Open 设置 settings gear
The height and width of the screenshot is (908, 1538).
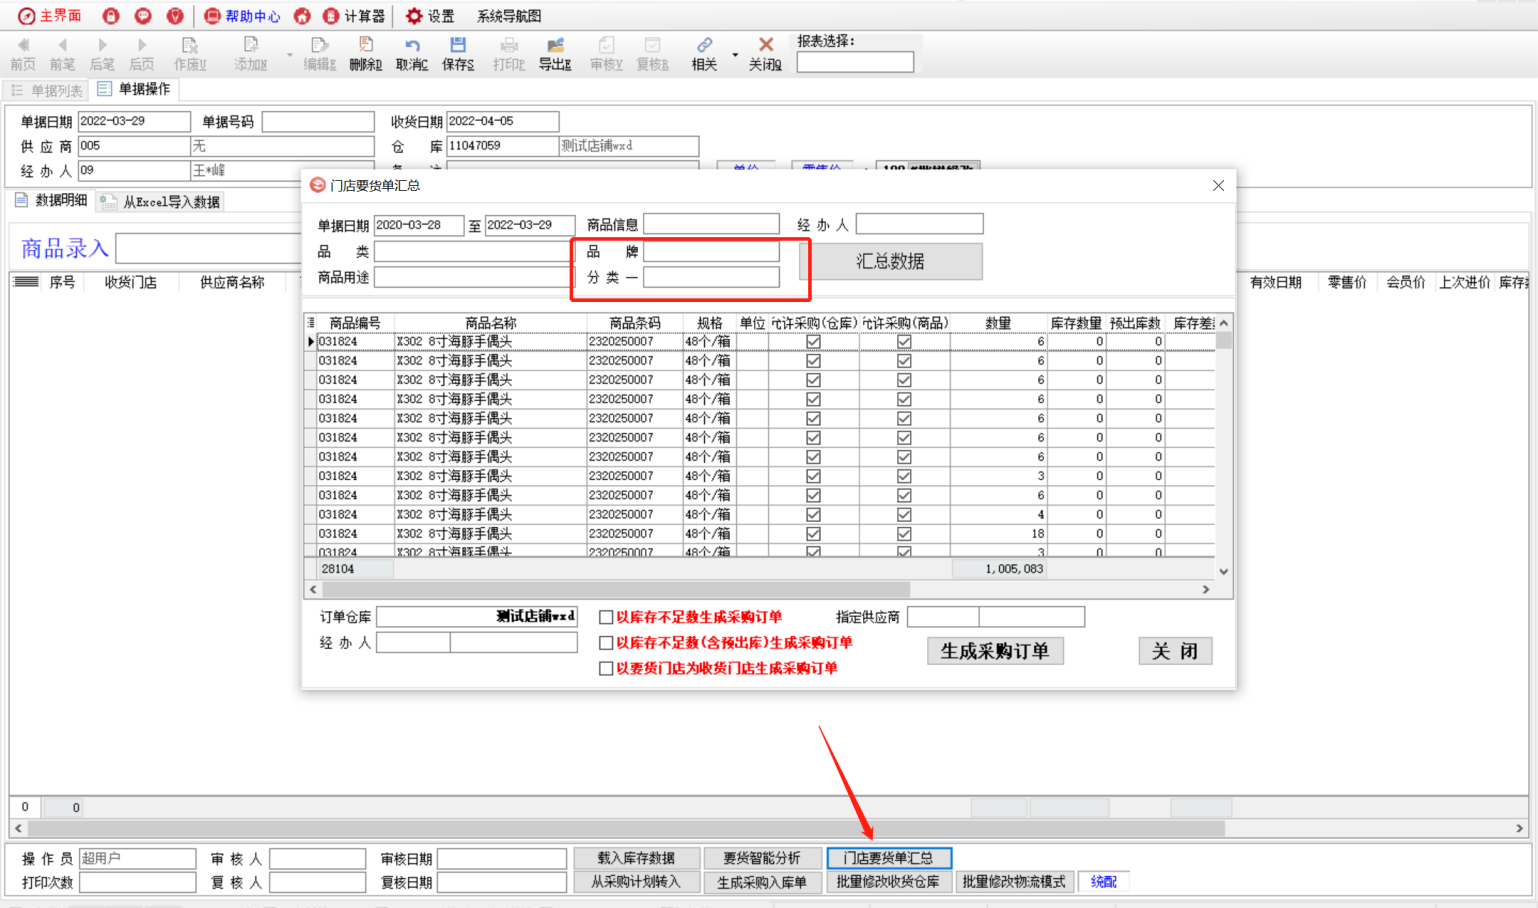click(x=429, y=16)
